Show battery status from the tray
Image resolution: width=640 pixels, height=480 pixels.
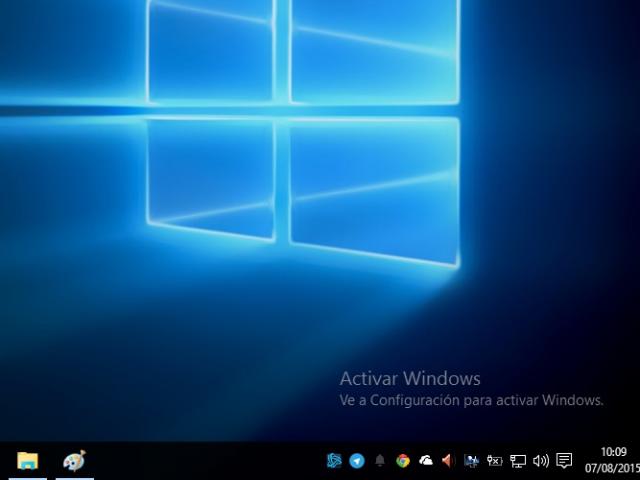[495, 461]
